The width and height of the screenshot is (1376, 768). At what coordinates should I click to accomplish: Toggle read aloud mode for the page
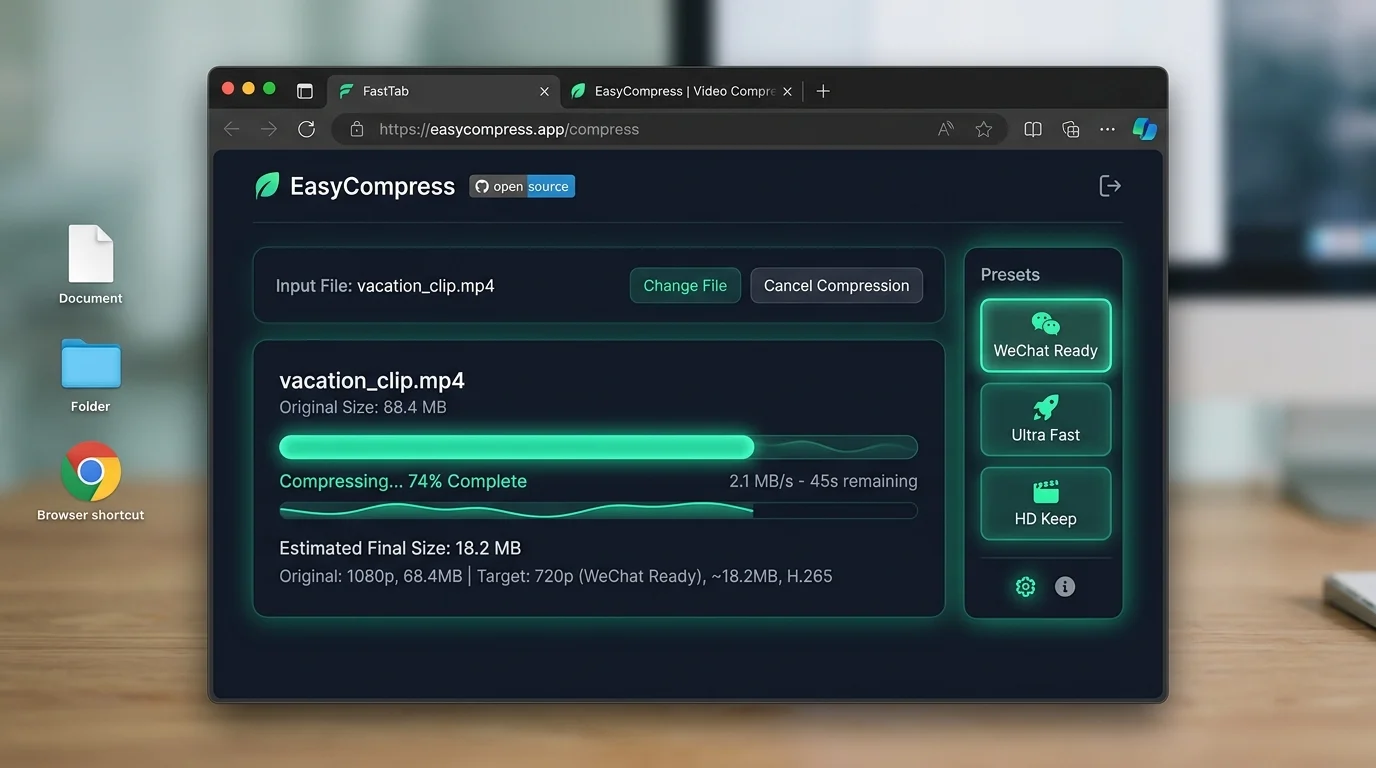coord(944,128)
